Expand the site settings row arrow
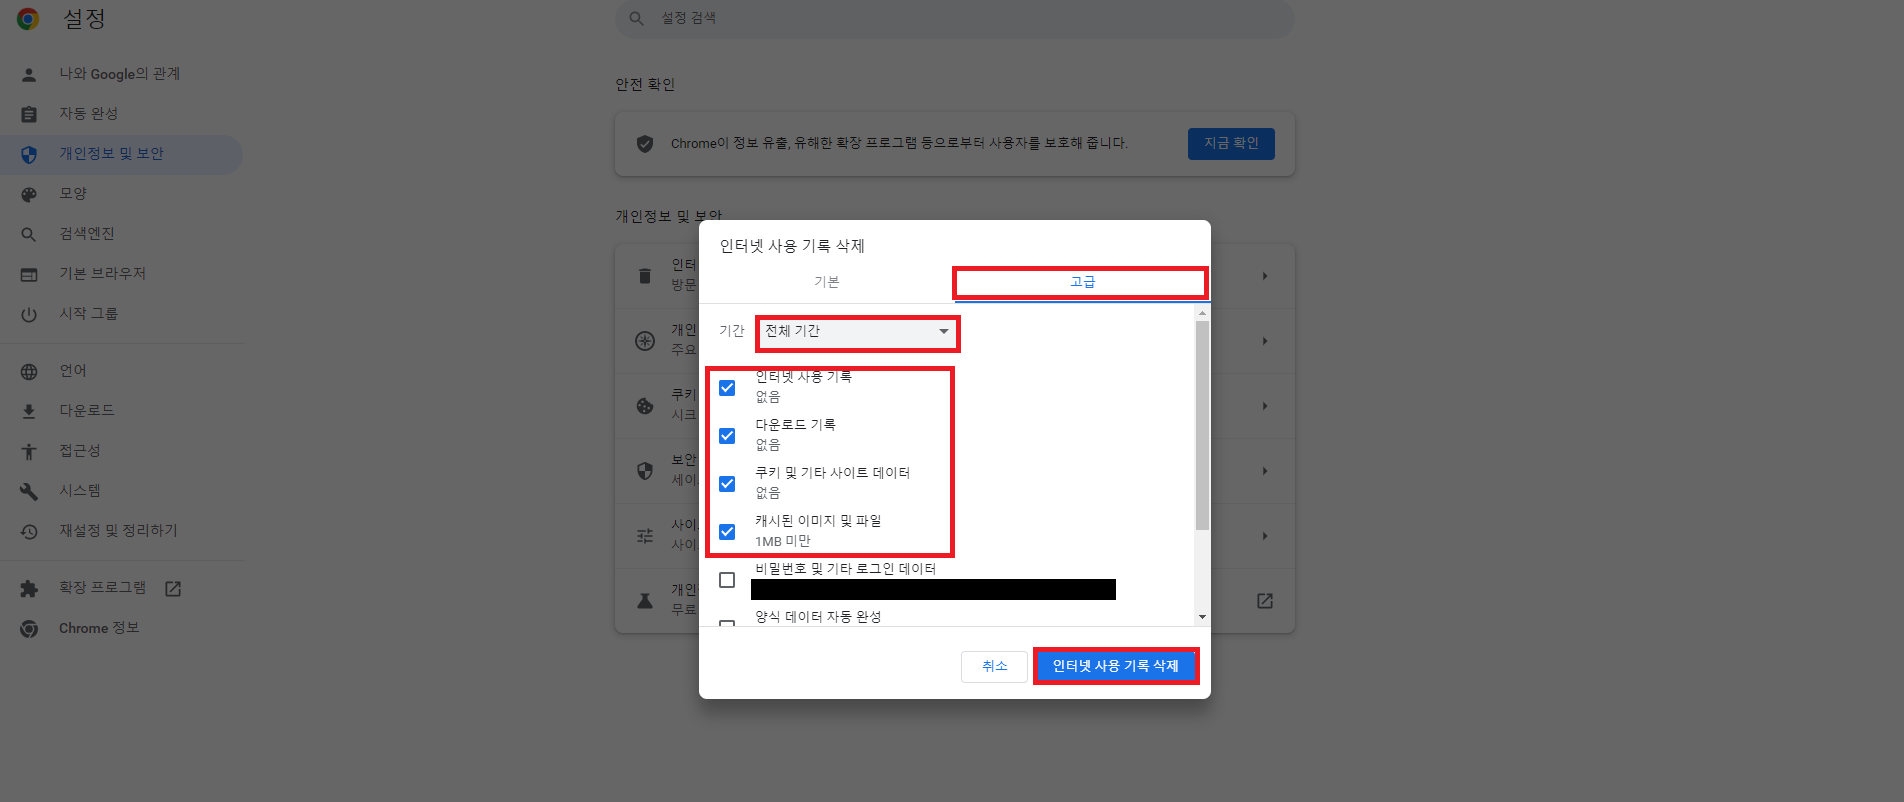Viewport: 1904px width, 802px height. (1265, 536)
